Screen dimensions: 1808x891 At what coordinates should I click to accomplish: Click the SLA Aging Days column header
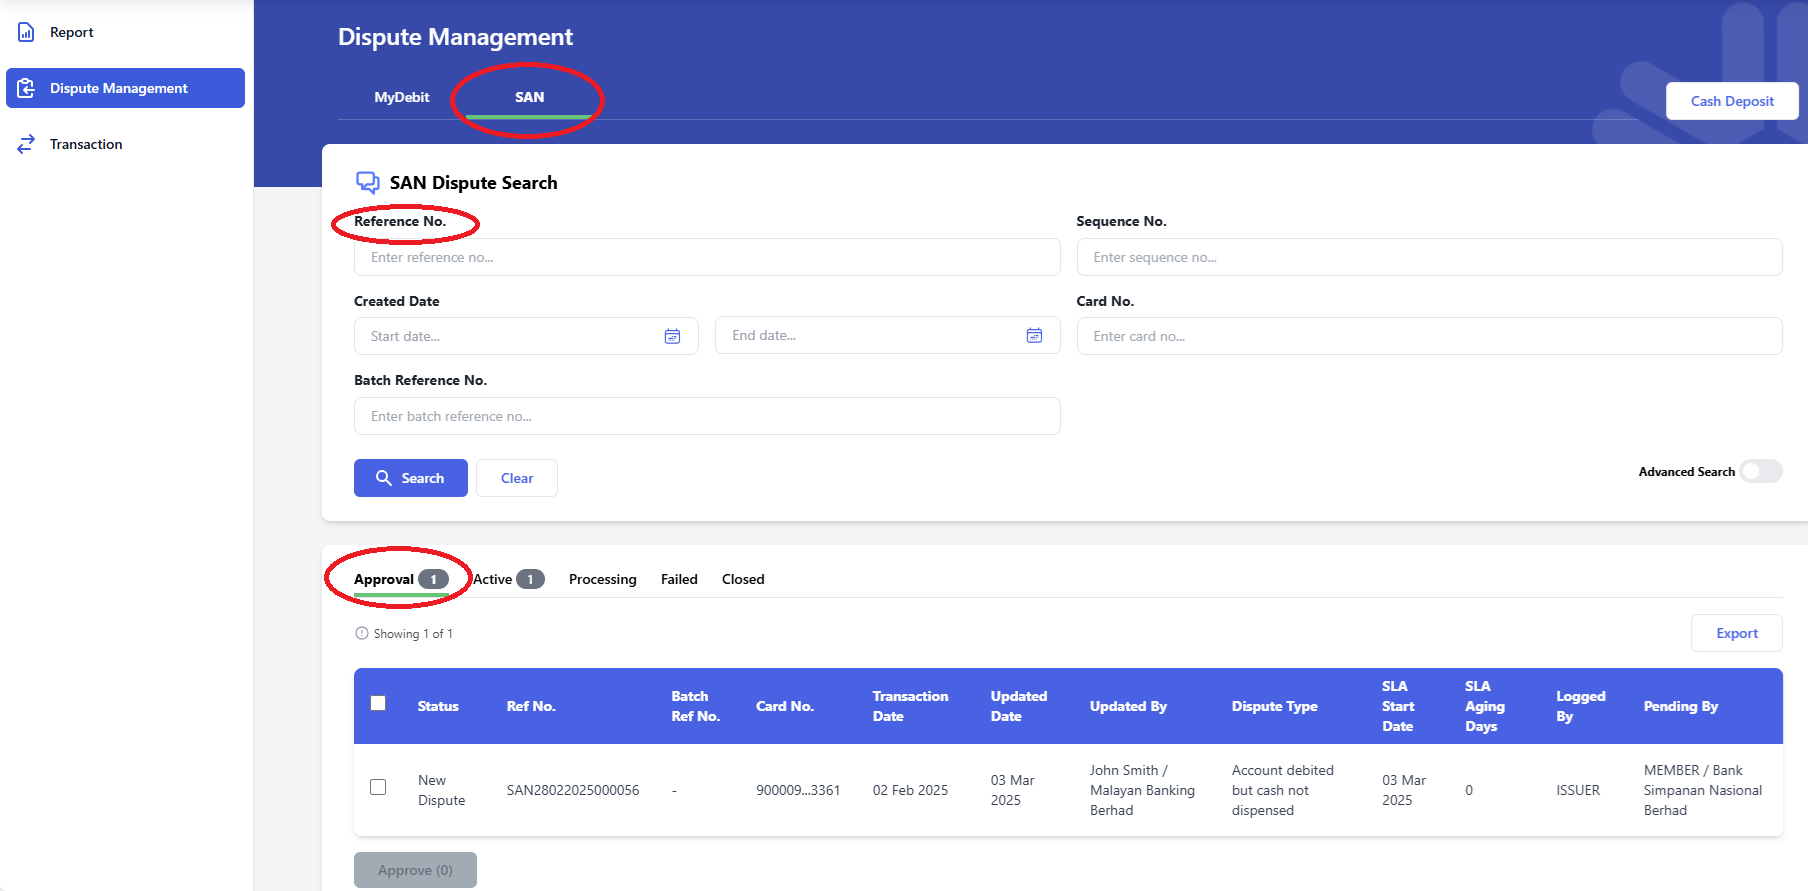pyautogui.click(x=1485, y=706)
